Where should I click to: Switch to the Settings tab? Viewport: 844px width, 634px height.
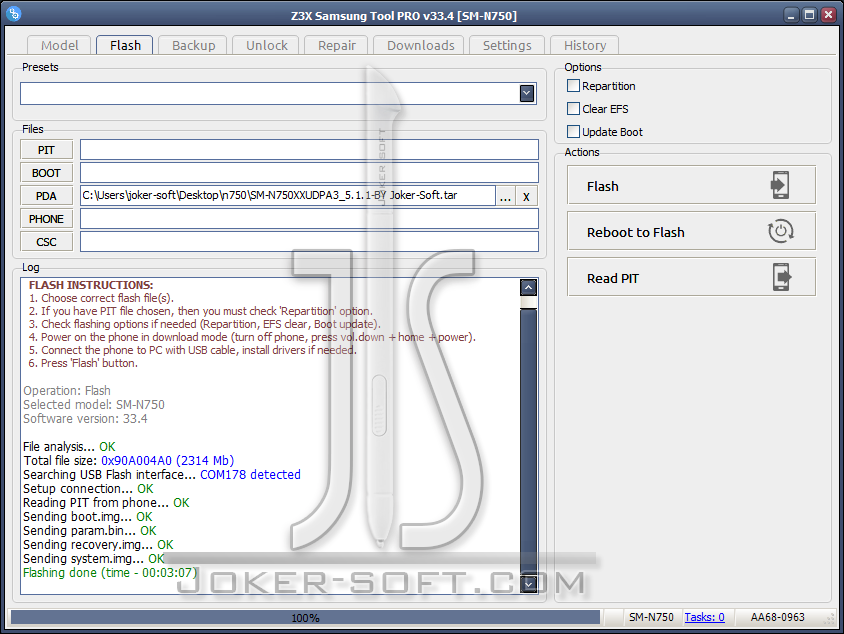(507, 45)
